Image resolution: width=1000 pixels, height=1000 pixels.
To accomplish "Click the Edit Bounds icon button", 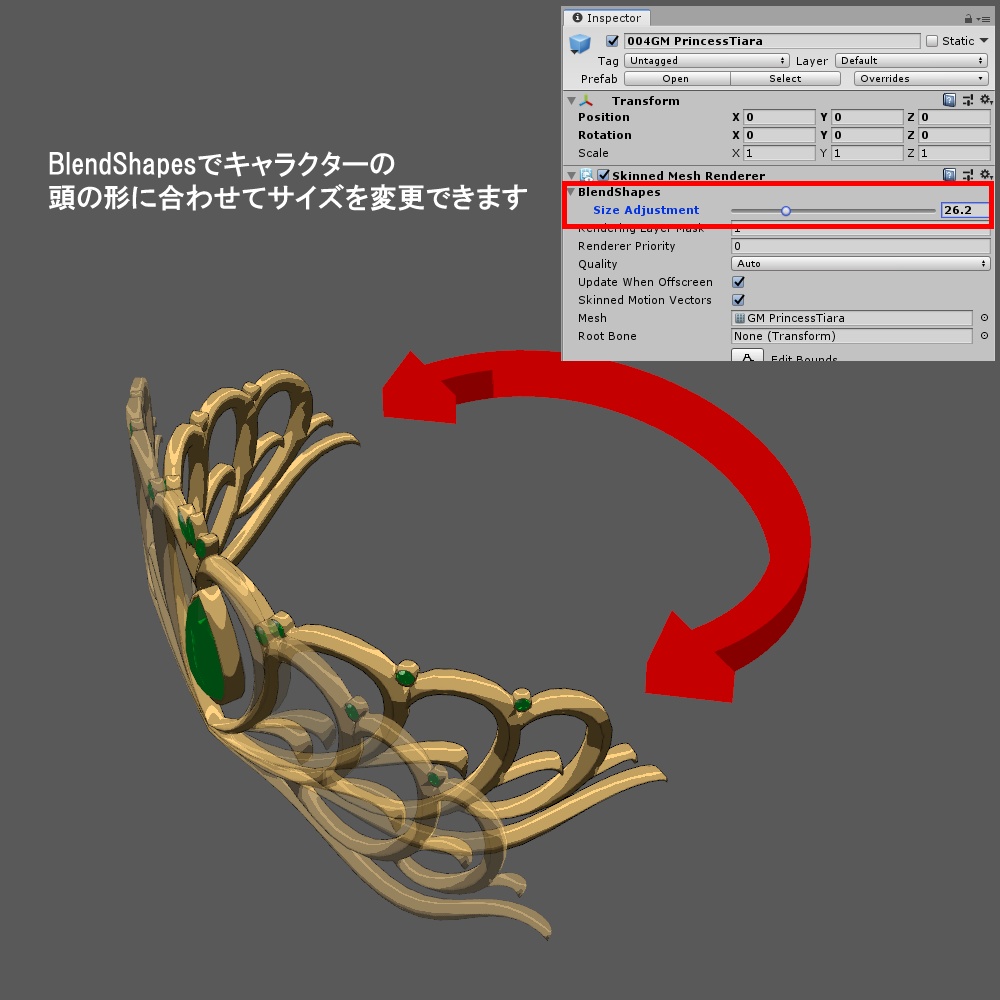I will click(747, 356).
